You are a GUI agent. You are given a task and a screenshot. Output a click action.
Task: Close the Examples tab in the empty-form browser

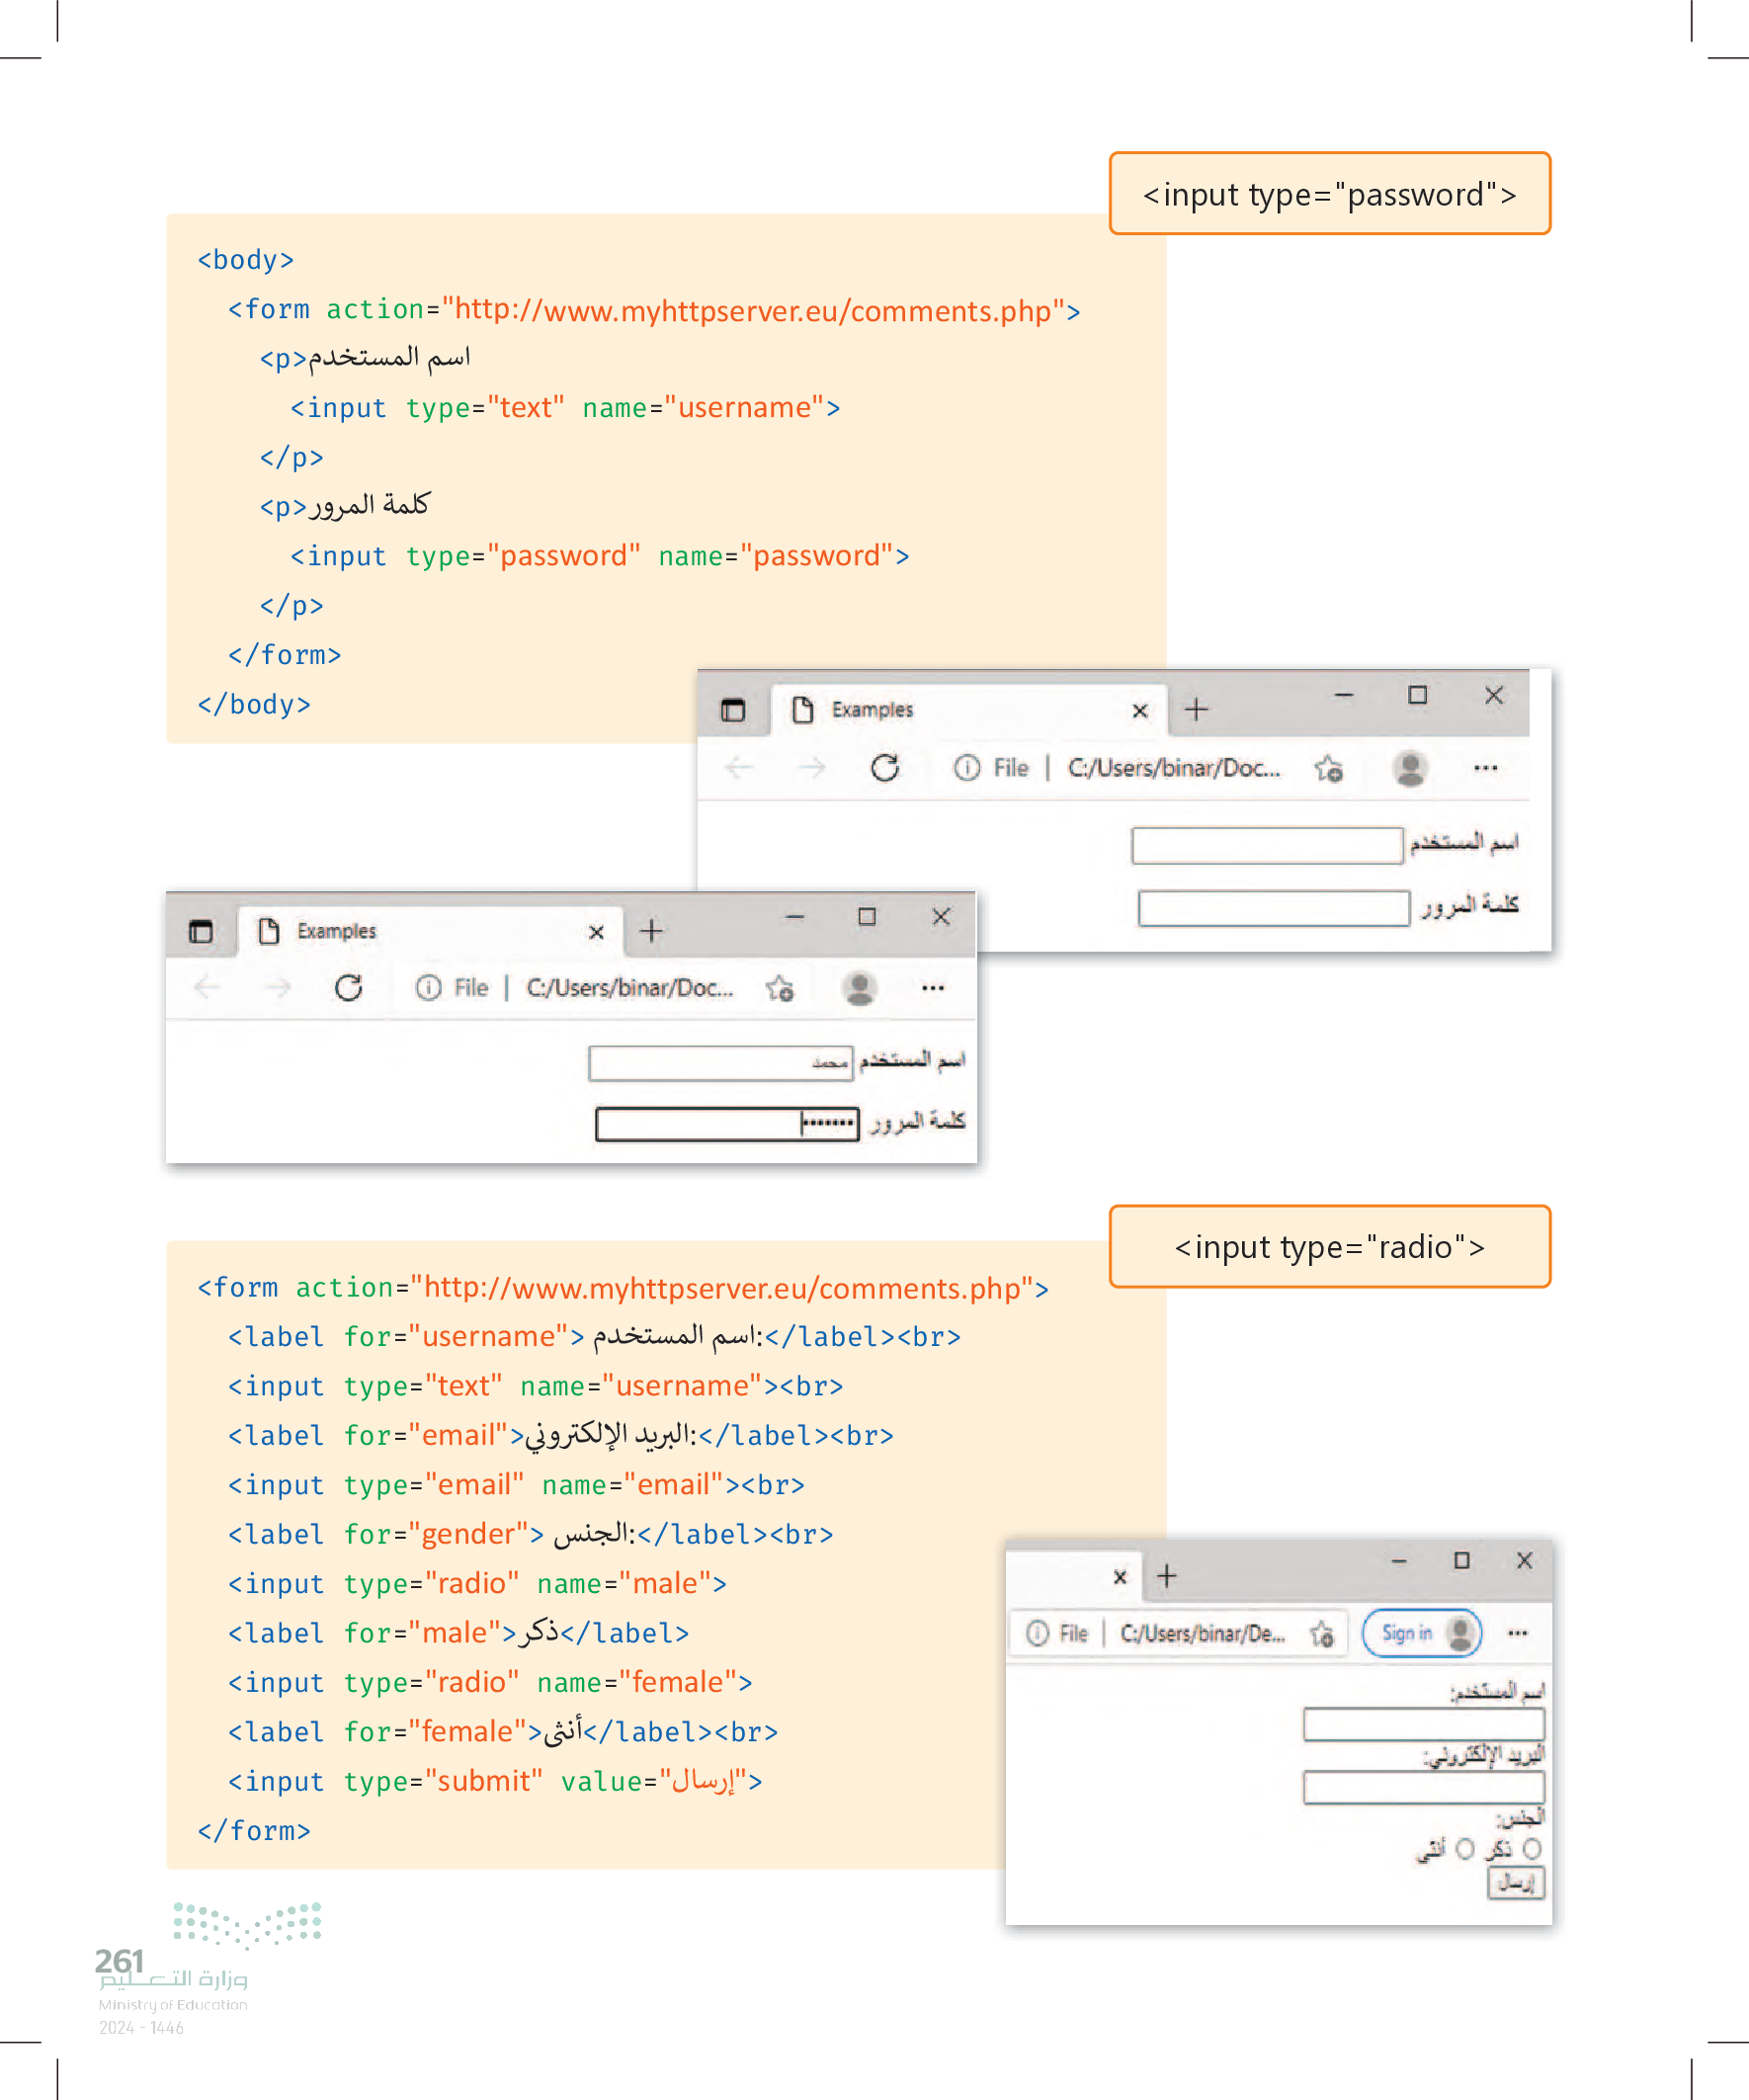coord(1139,711)
